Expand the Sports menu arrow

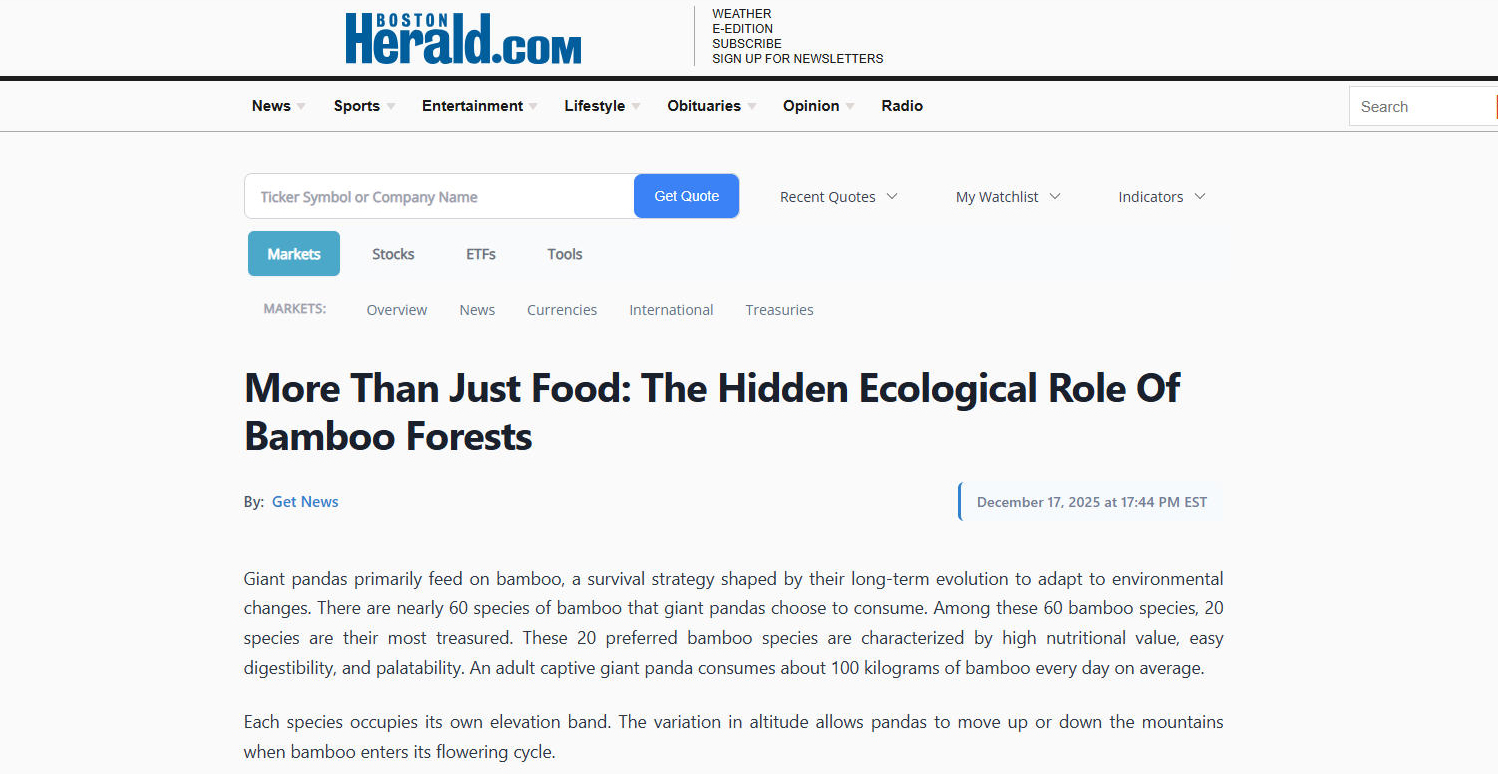tap(391, 107)
